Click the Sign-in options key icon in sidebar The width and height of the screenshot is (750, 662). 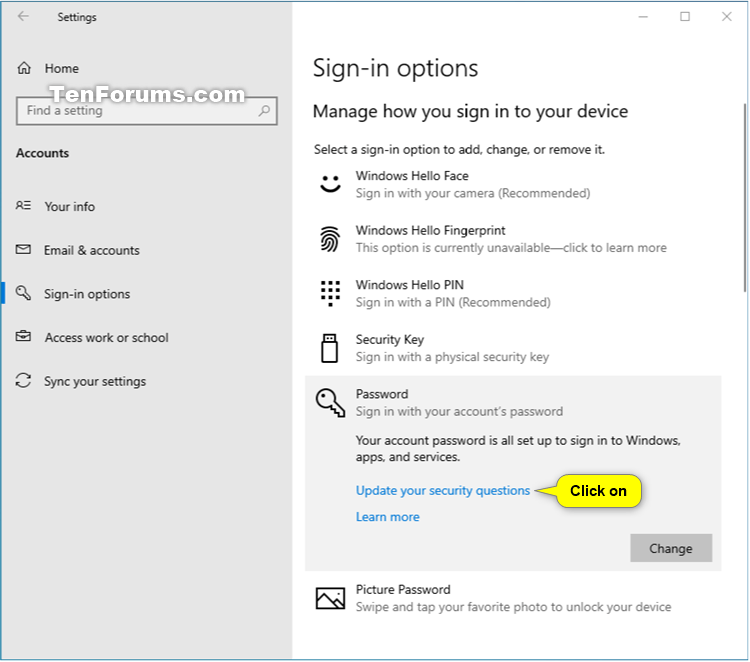23,293
